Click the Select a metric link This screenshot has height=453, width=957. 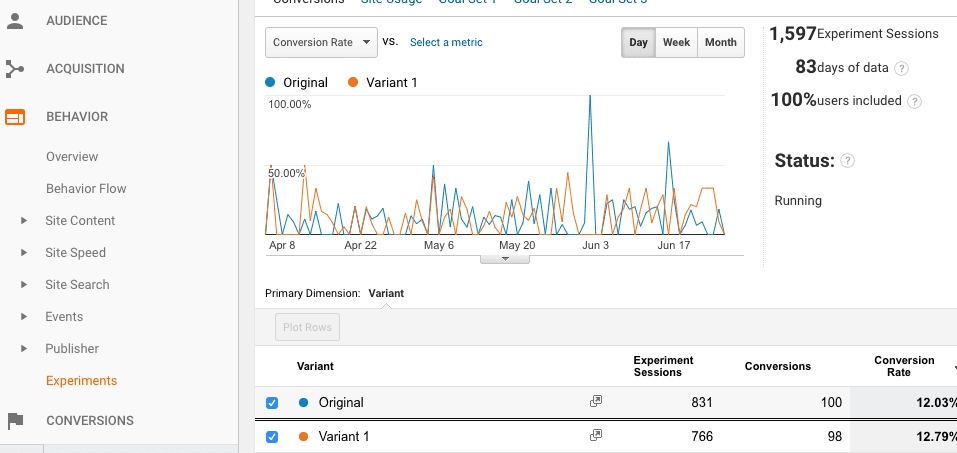pos(446,42)
